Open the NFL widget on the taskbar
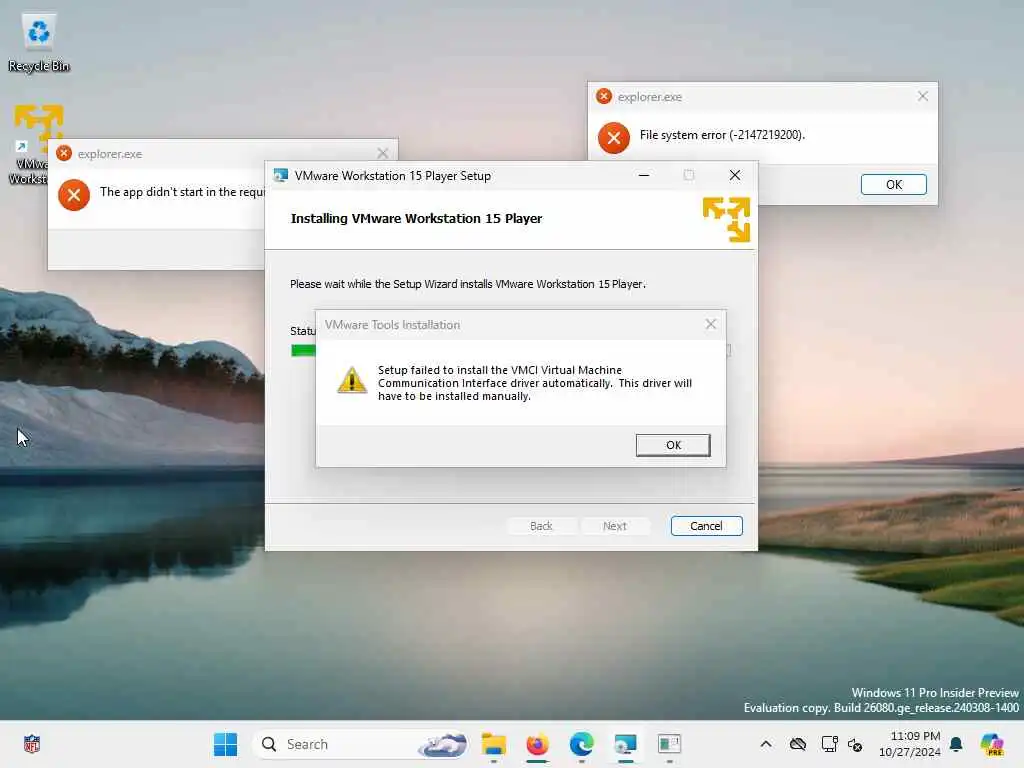This screenshot has height=768, width=1024. [x=31, y=744]
